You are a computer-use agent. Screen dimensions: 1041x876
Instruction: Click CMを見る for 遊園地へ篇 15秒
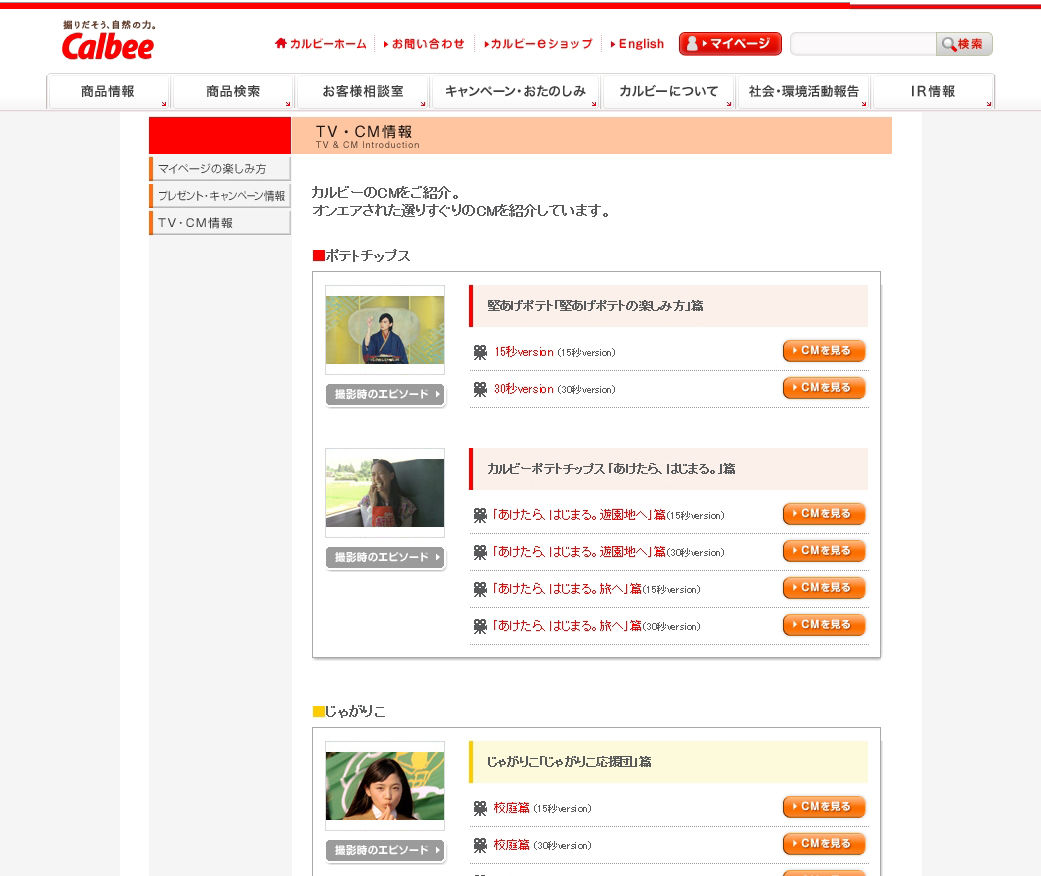tap(824, 514)
